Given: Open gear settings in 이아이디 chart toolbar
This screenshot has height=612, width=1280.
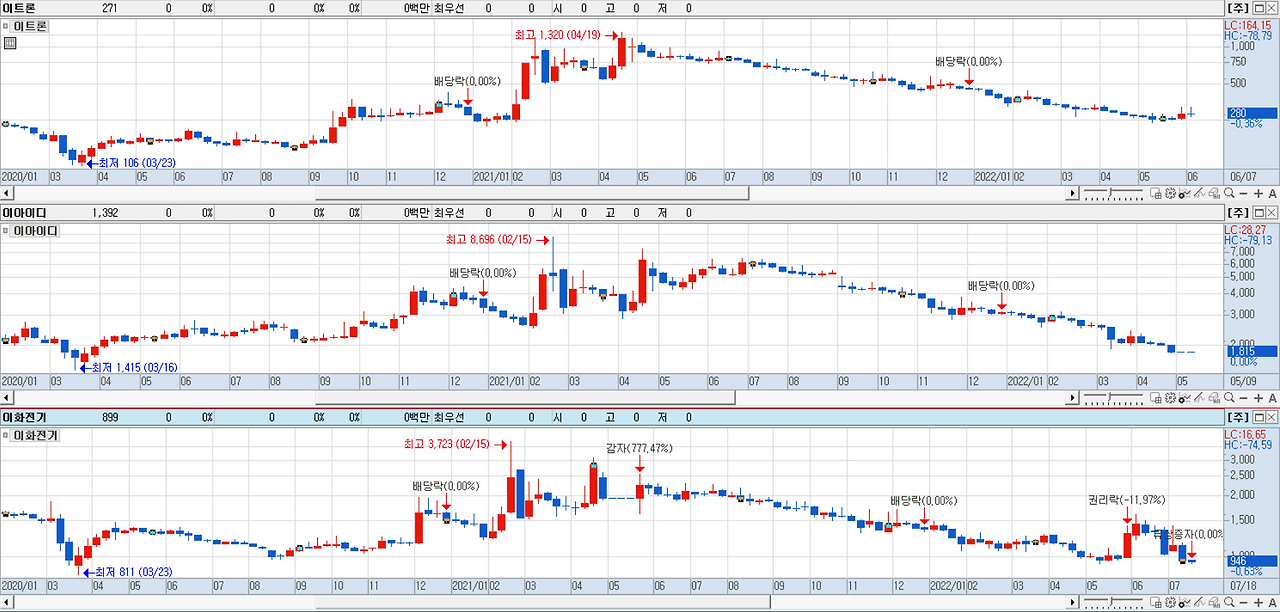Looking at the screenshot, I should pyautogui.click(x=1170, y=397).
